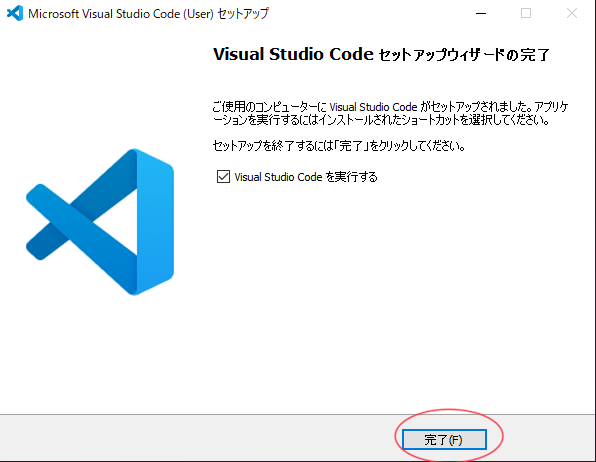This screenshot has height=462, width=596.
Task: Click the large Visual Studio Code logo image
Action: tap(100, 222)
